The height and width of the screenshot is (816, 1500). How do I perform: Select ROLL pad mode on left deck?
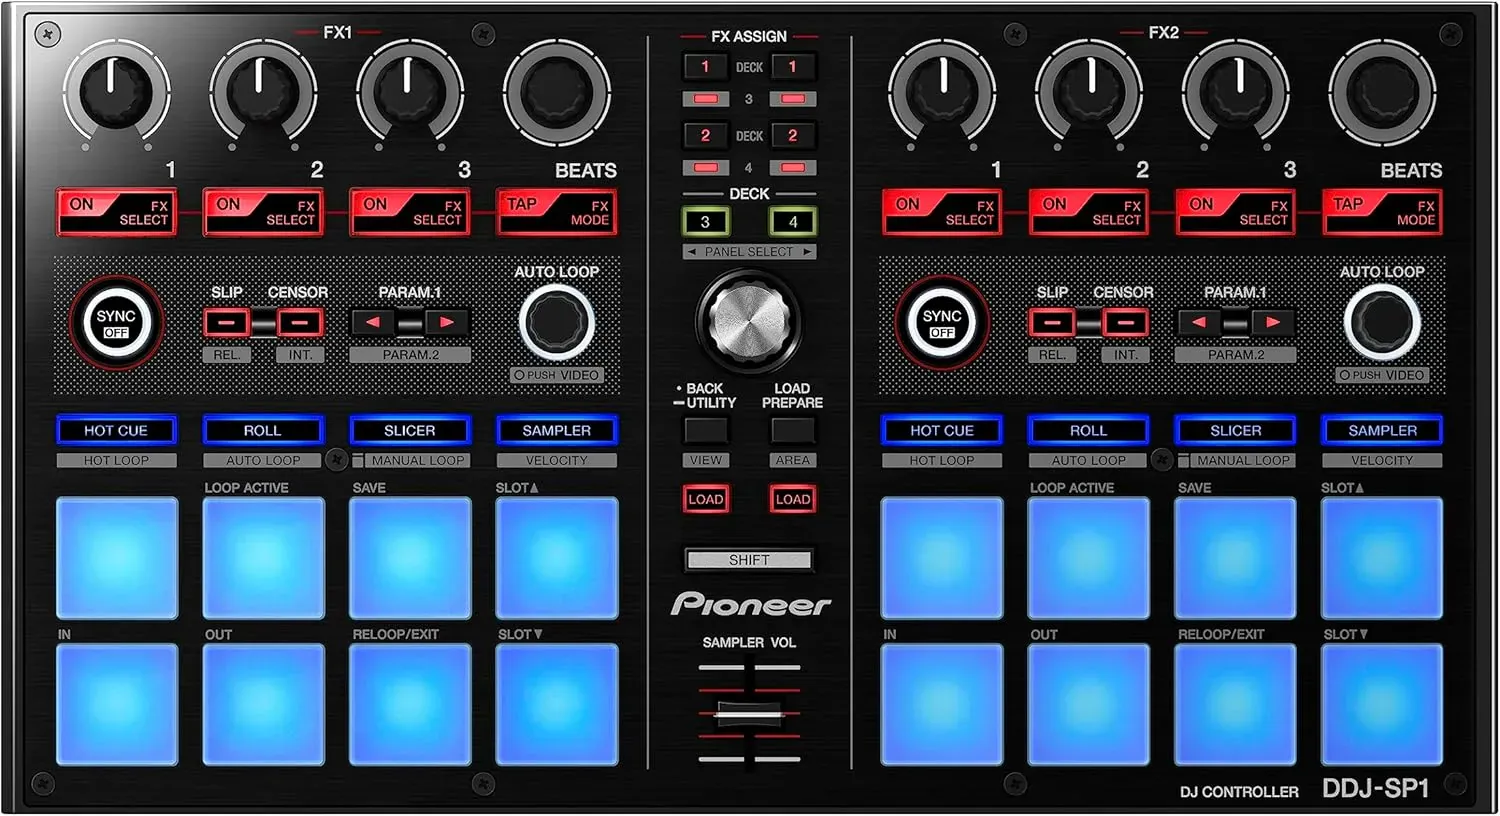[264, 430]
